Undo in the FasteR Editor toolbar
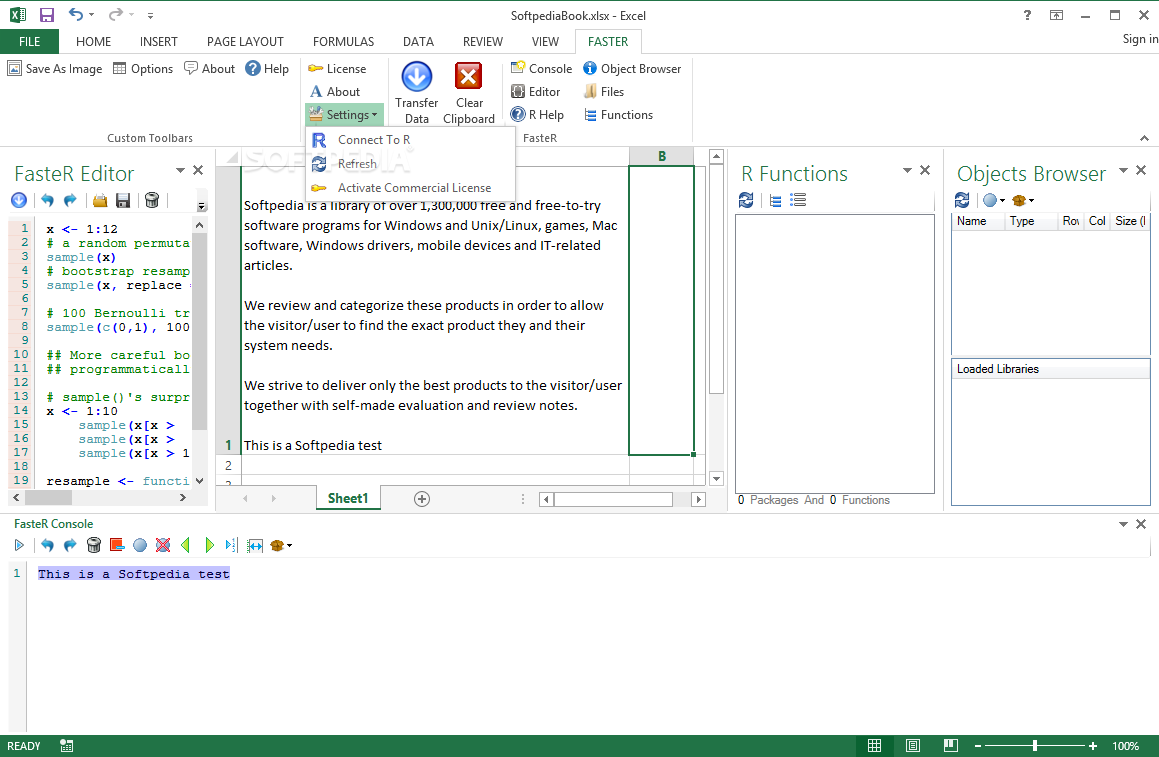The height and width of the screenshot is (757, 1159). (x=47, y=200)
